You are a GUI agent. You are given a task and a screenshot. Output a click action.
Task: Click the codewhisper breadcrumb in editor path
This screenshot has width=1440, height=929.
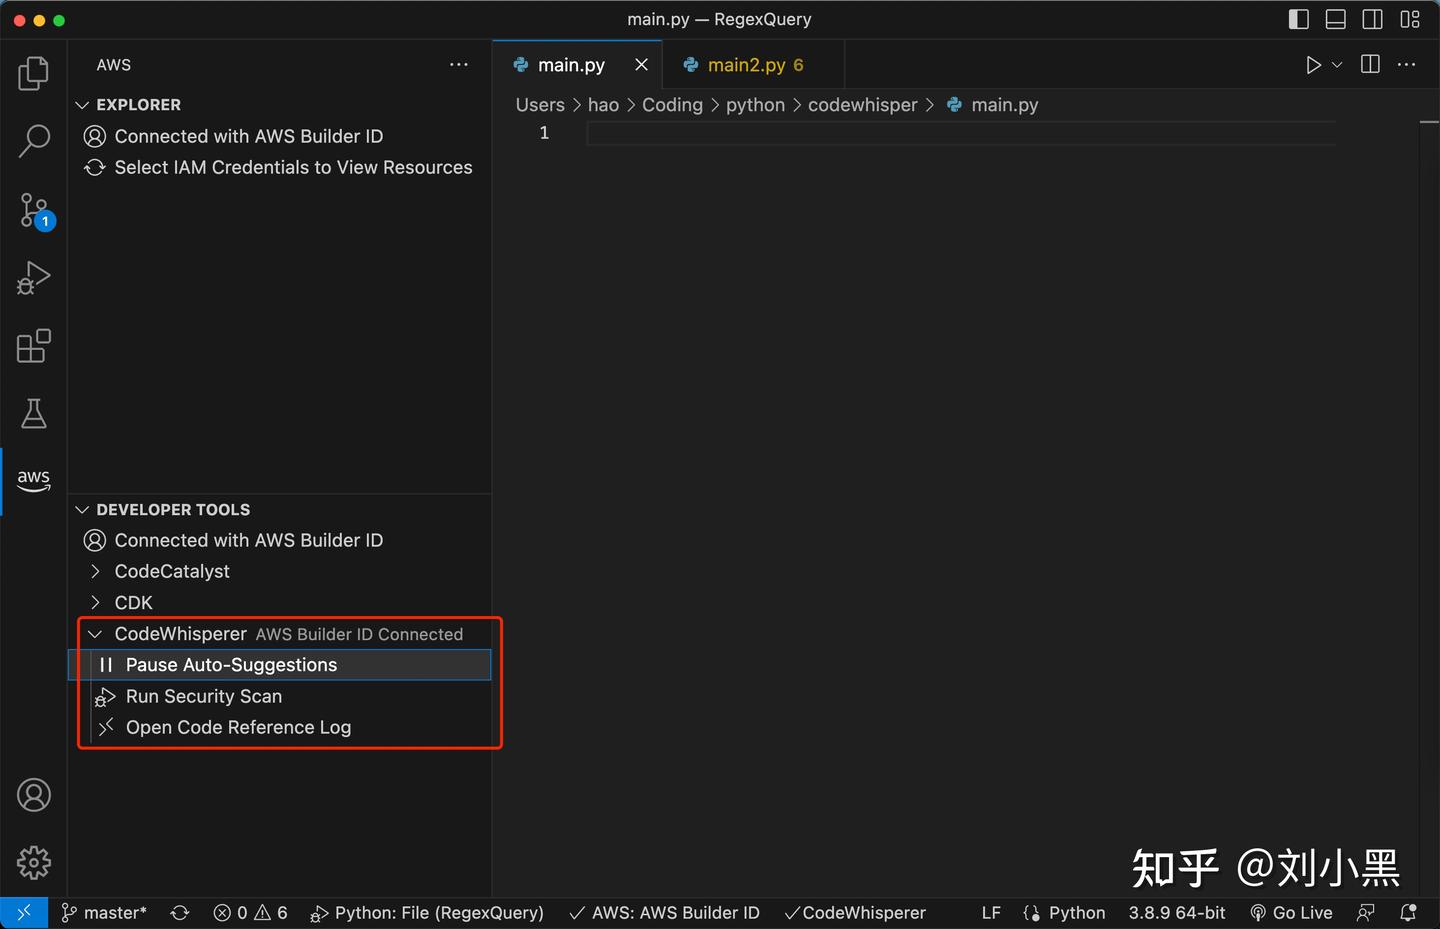pos(862,104)
